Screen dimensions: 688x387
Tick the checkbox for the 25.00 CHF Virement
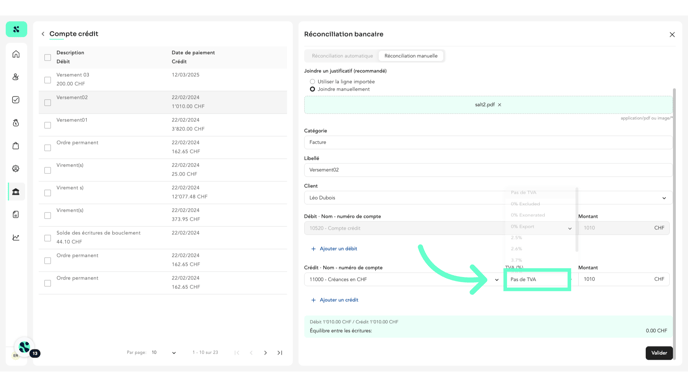47,170
